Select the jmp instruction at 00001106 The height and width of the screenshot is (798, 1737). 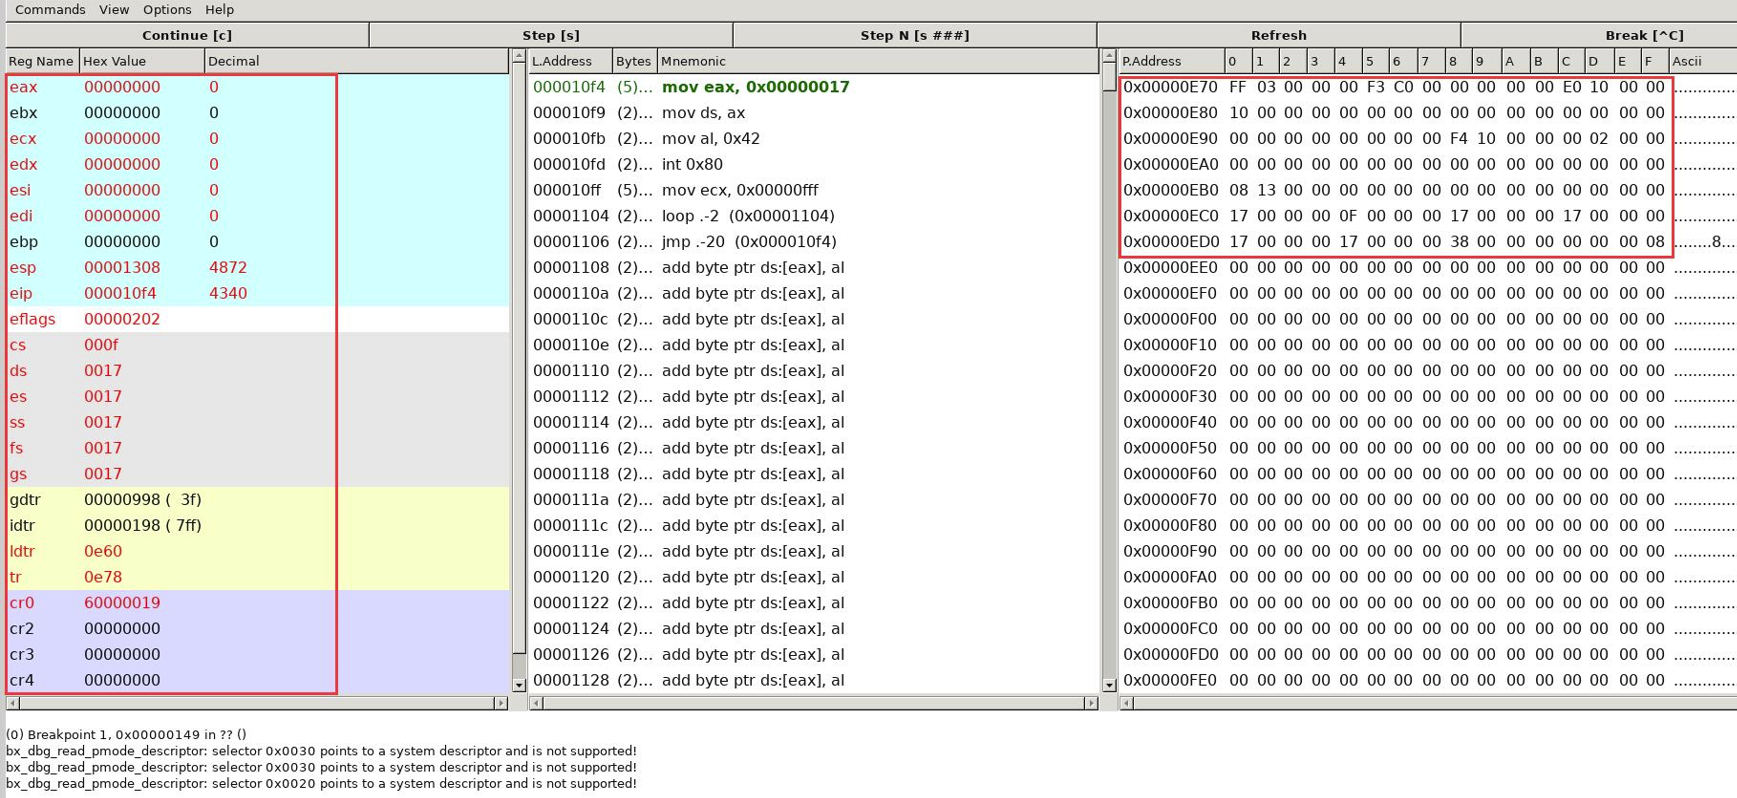tap(813, 242)
